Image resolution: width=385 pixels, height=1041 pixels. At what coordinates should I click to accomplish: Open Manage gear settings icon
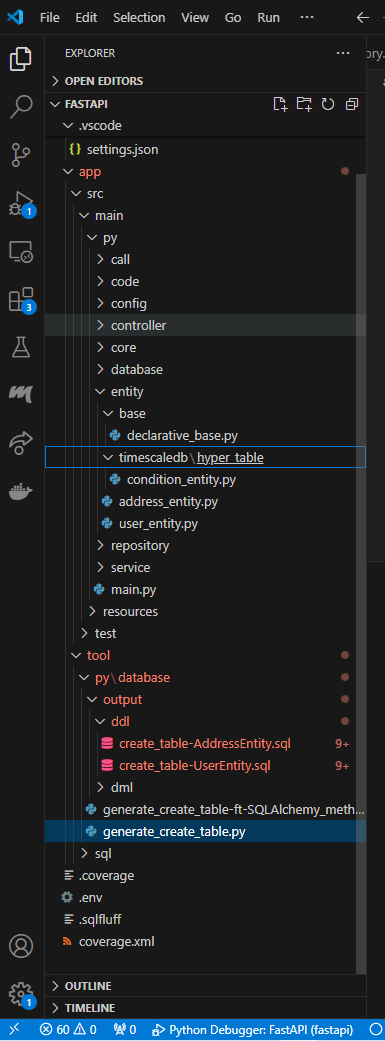click(x=21, y=993)
